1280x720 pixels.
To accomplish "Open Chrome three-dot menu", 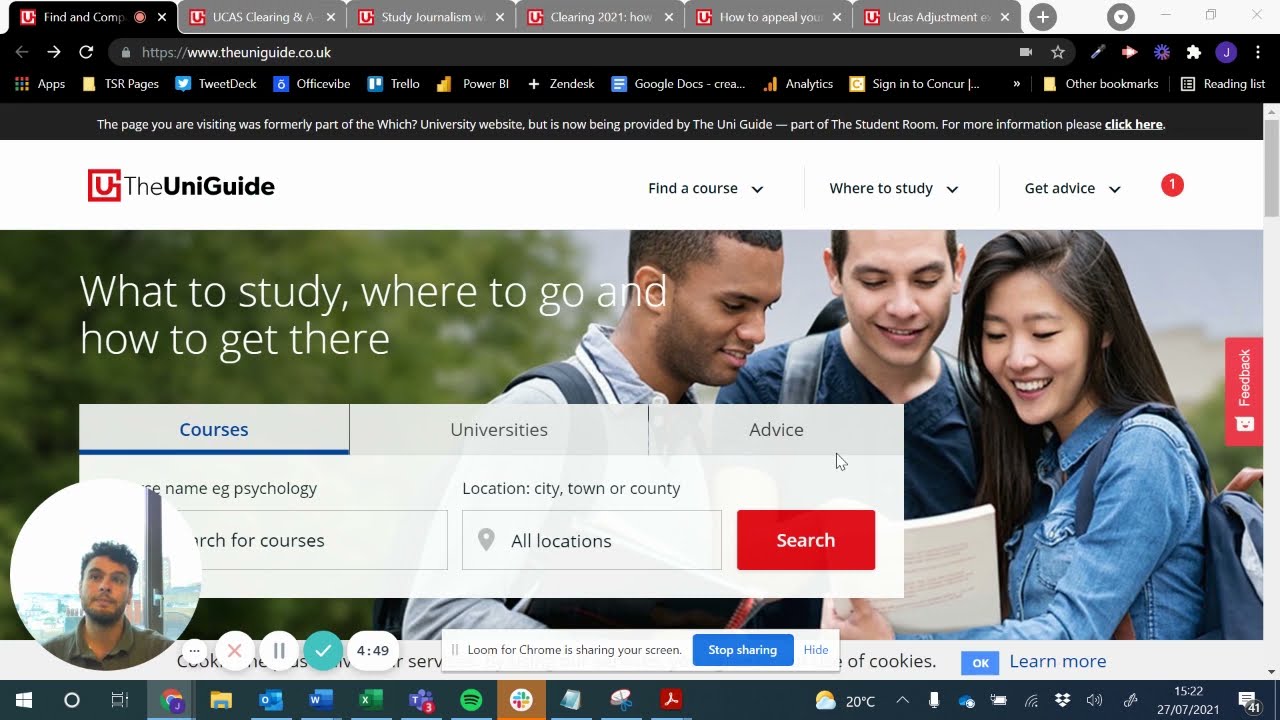I will pos(1258,52).
